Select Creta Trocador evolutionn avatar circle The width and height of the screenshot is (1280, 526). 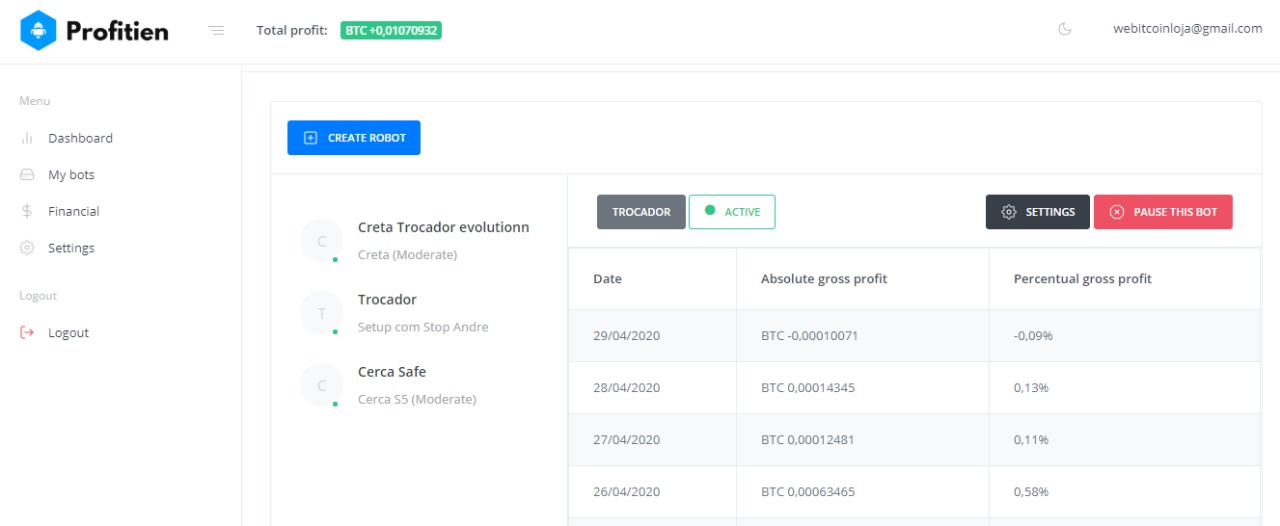point(321,241)
